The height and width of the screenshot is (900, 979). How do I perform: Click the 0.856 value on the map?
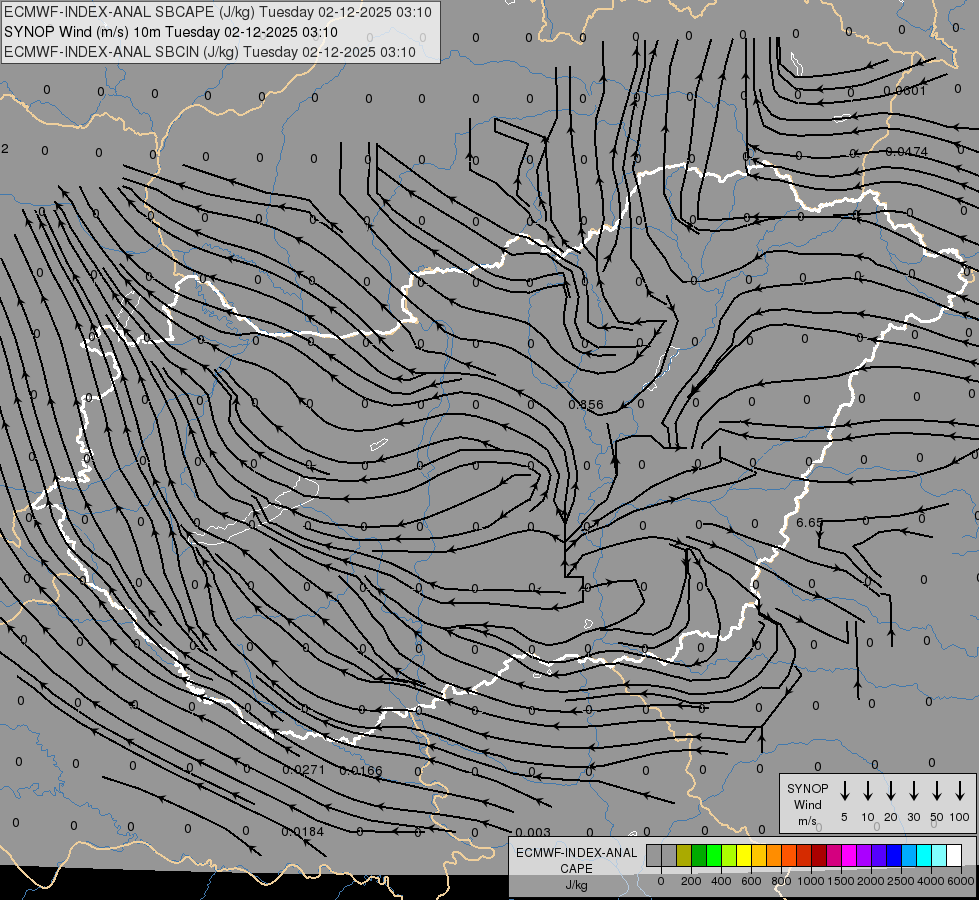(586, 405)
